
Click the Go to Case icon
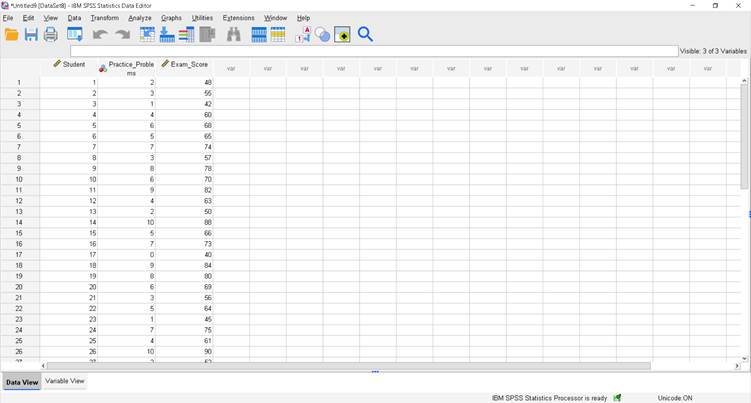(x=147, y=35)
